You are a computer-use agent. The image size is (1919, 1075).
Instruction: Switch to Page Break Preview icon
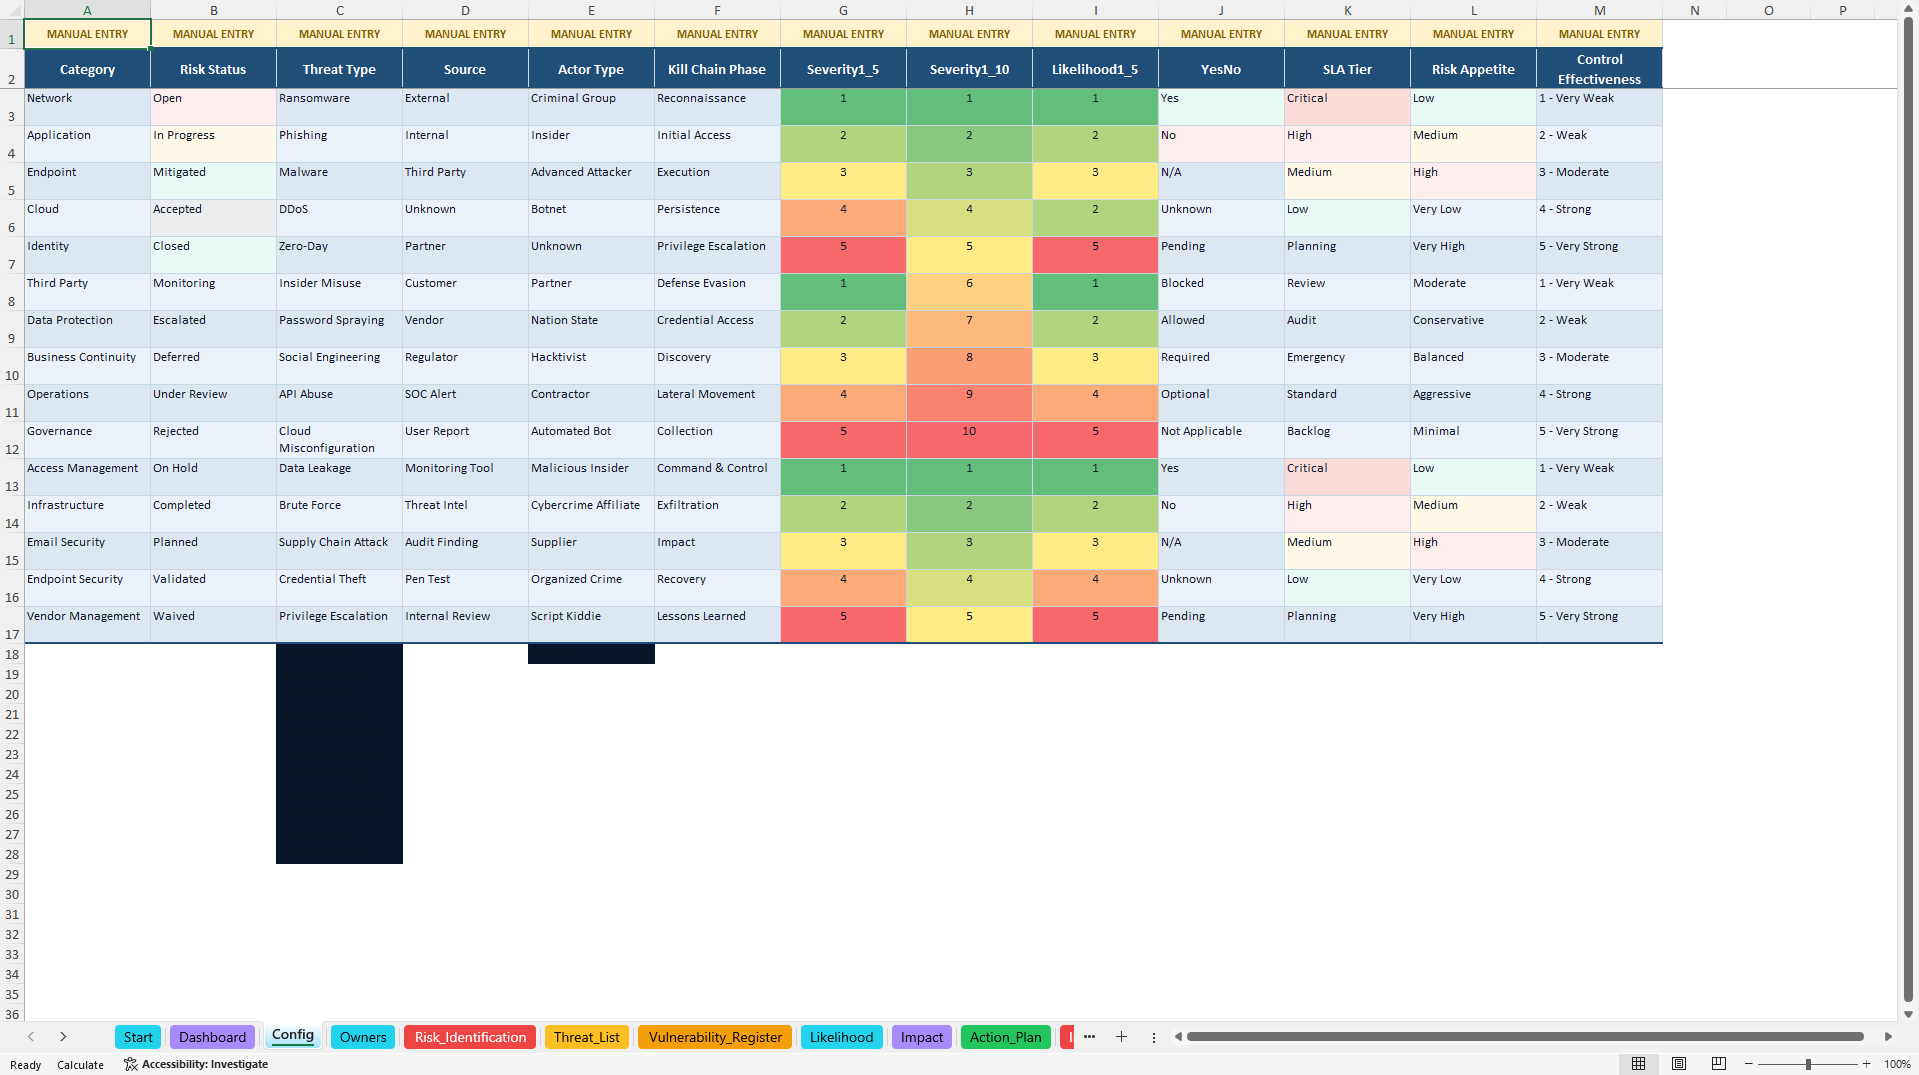point(1719,1064)
